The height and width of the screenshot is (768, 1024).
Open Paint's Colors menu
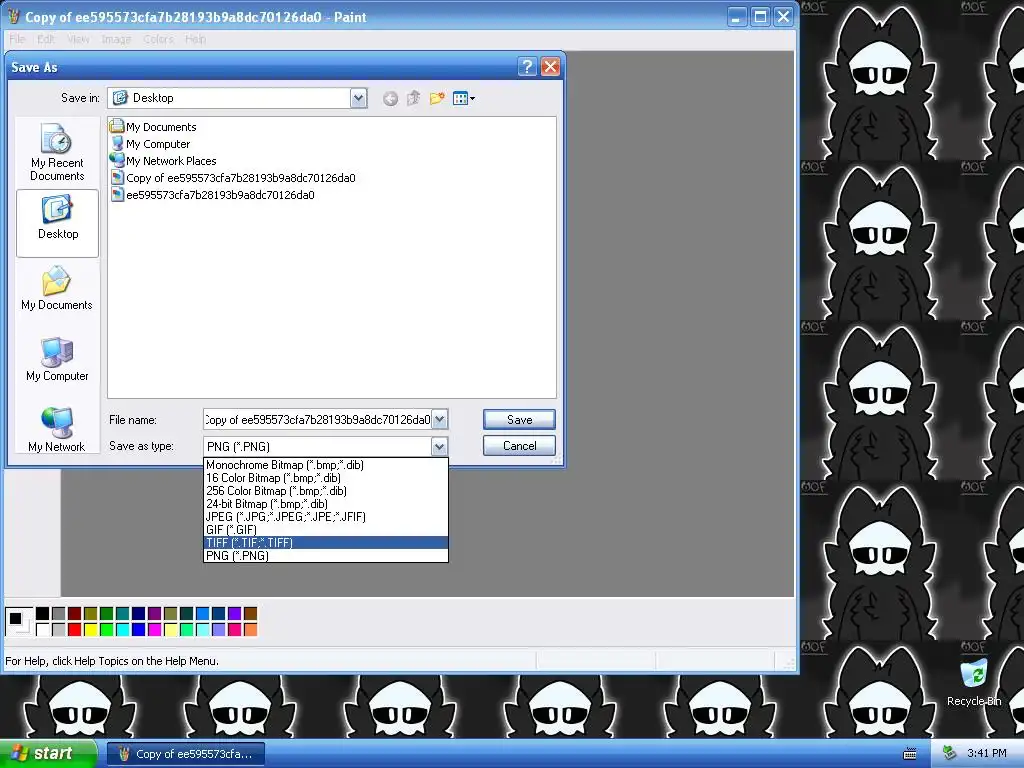point(158,39)
